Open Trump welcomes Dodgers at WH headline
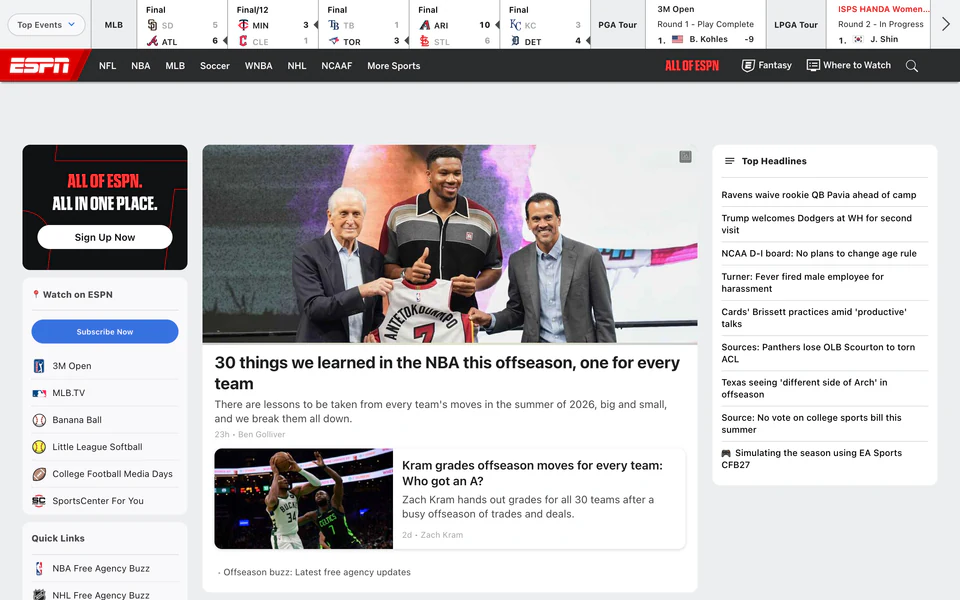 pyautogui.click(x=817, y=224)
